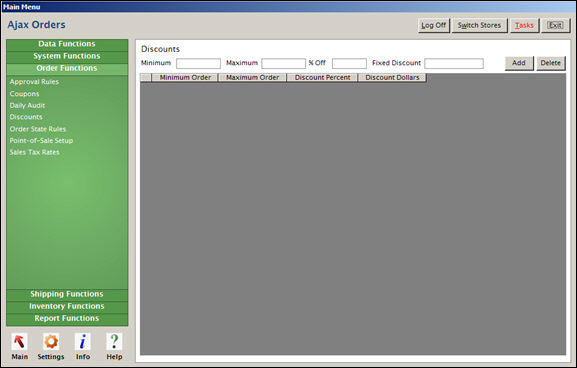Open the Help question mark icon

click(114, 341)
